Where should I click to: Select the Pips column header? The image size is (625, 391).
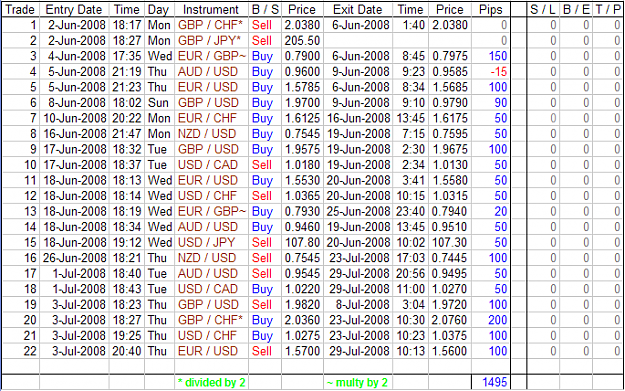(x=491, y=9)
